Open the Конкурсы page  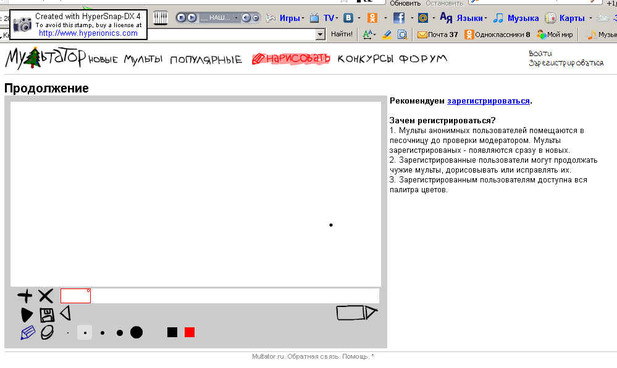[x=365, y=59]
